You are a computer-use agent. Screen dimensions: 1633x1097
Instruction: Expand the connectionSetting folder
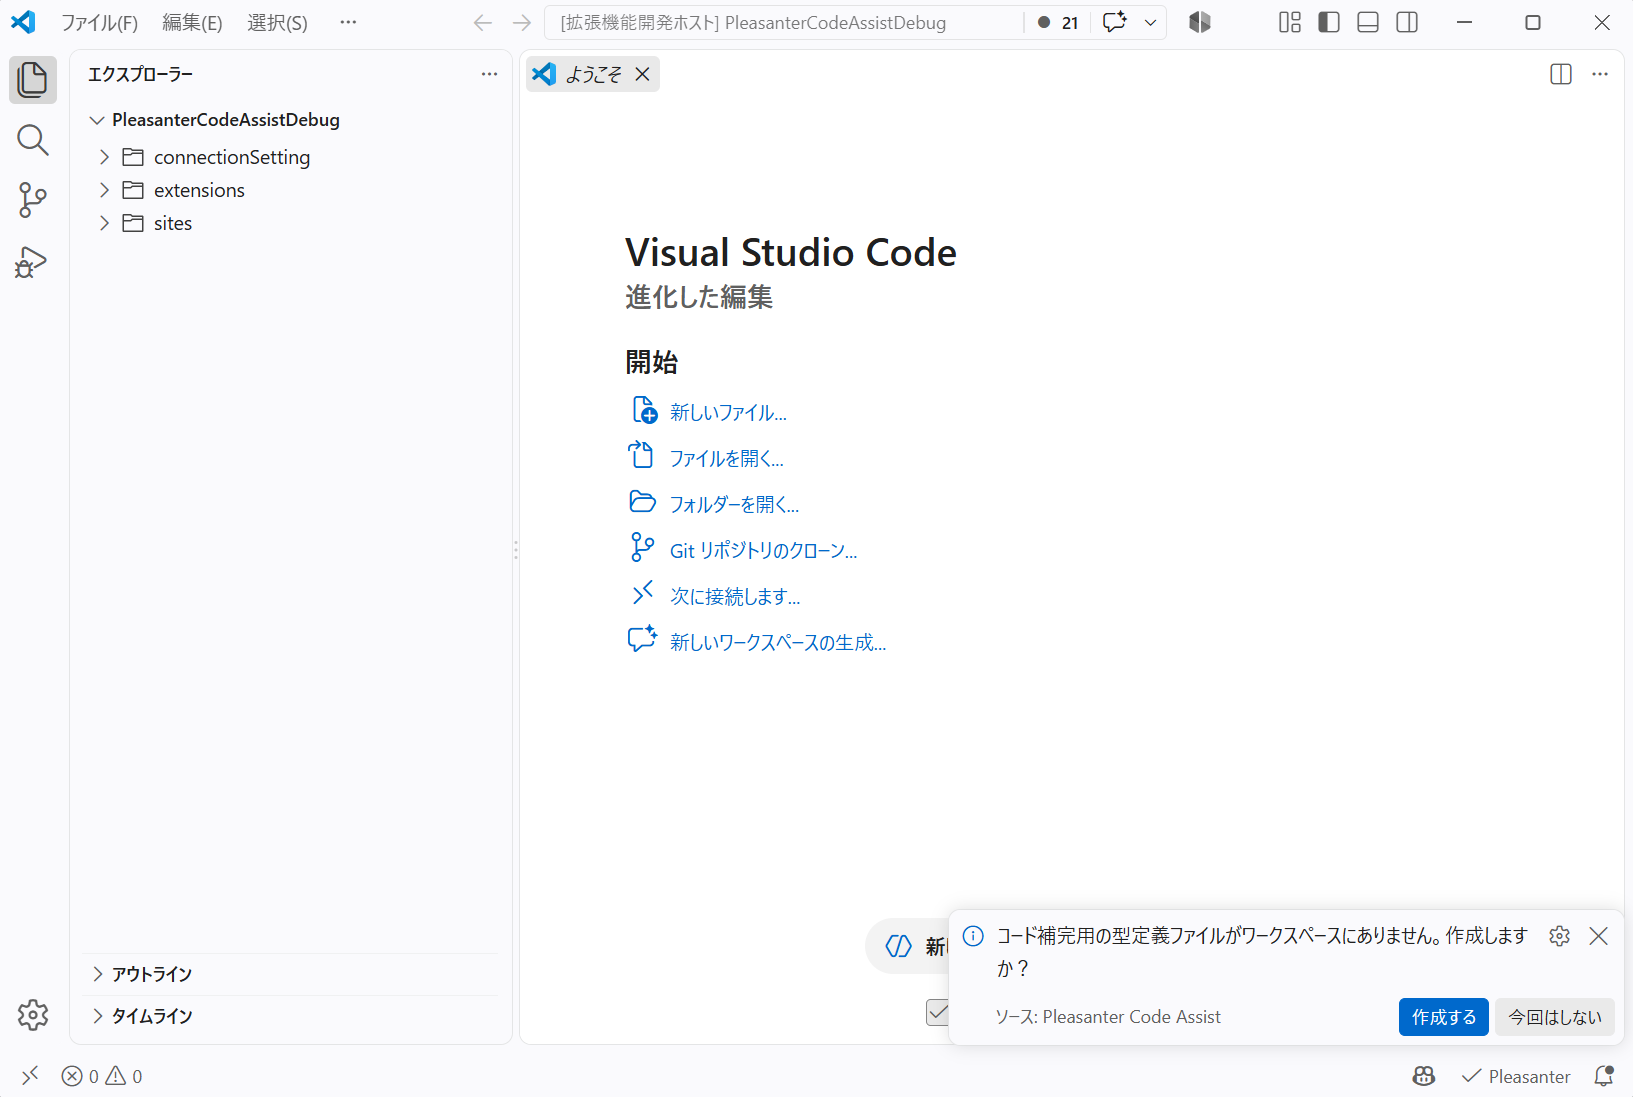pyautogui.click(x=104, y=157)
